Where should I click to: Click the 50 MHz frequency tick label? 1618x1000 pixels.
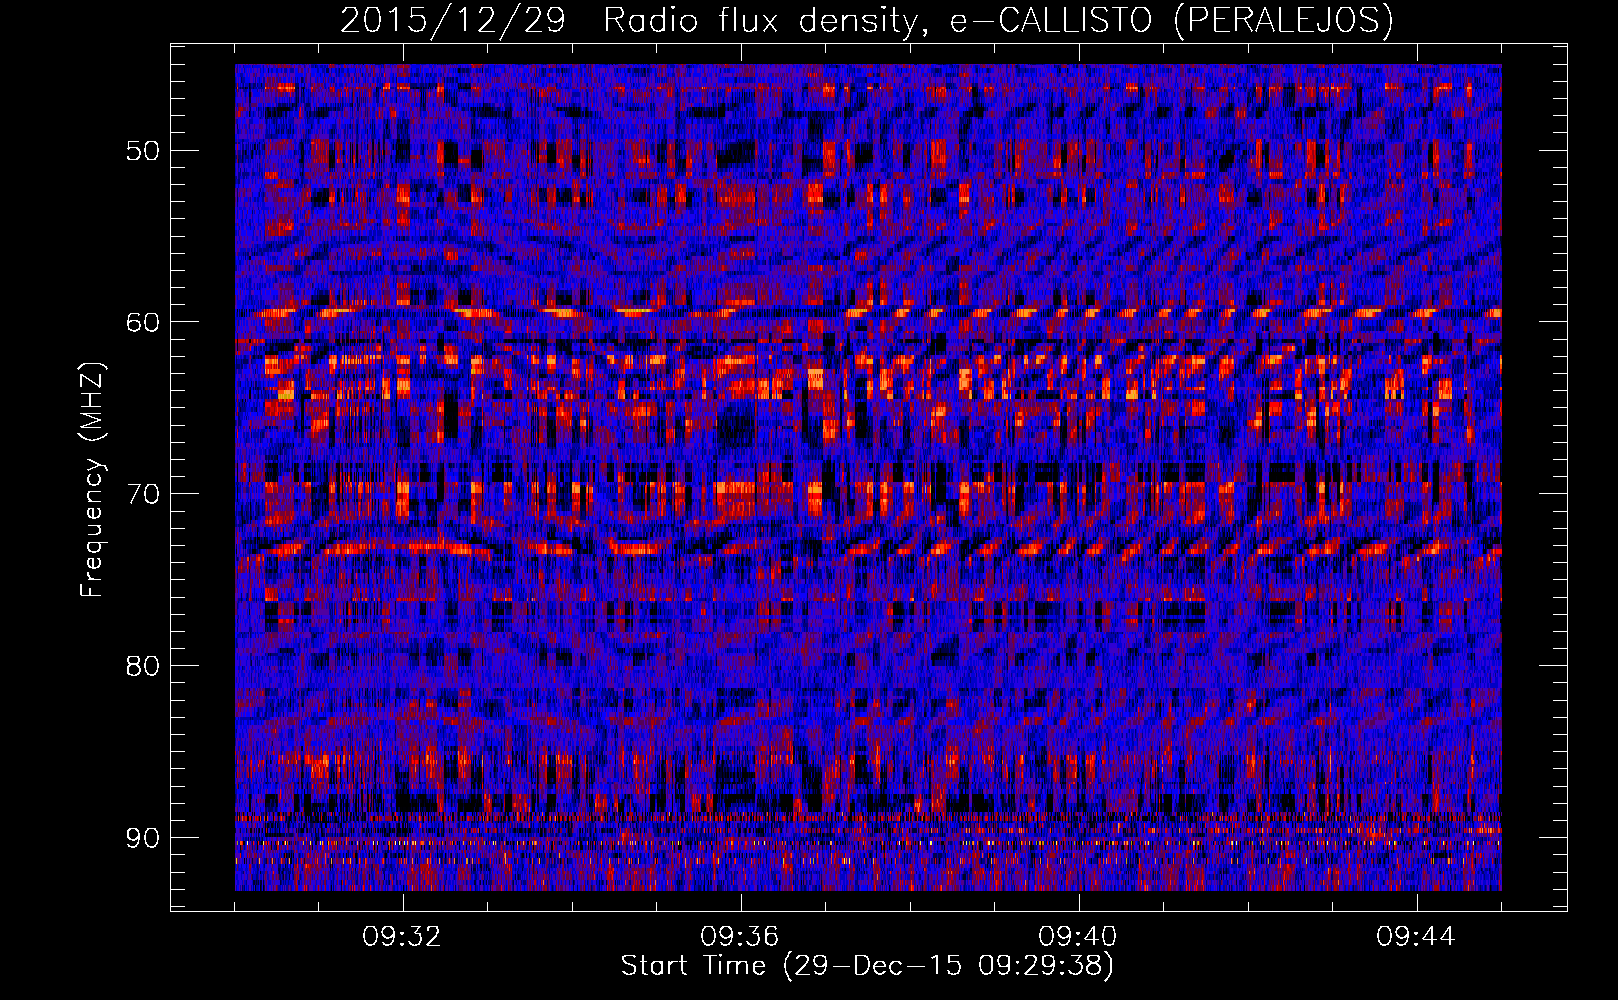click(142, 151)
